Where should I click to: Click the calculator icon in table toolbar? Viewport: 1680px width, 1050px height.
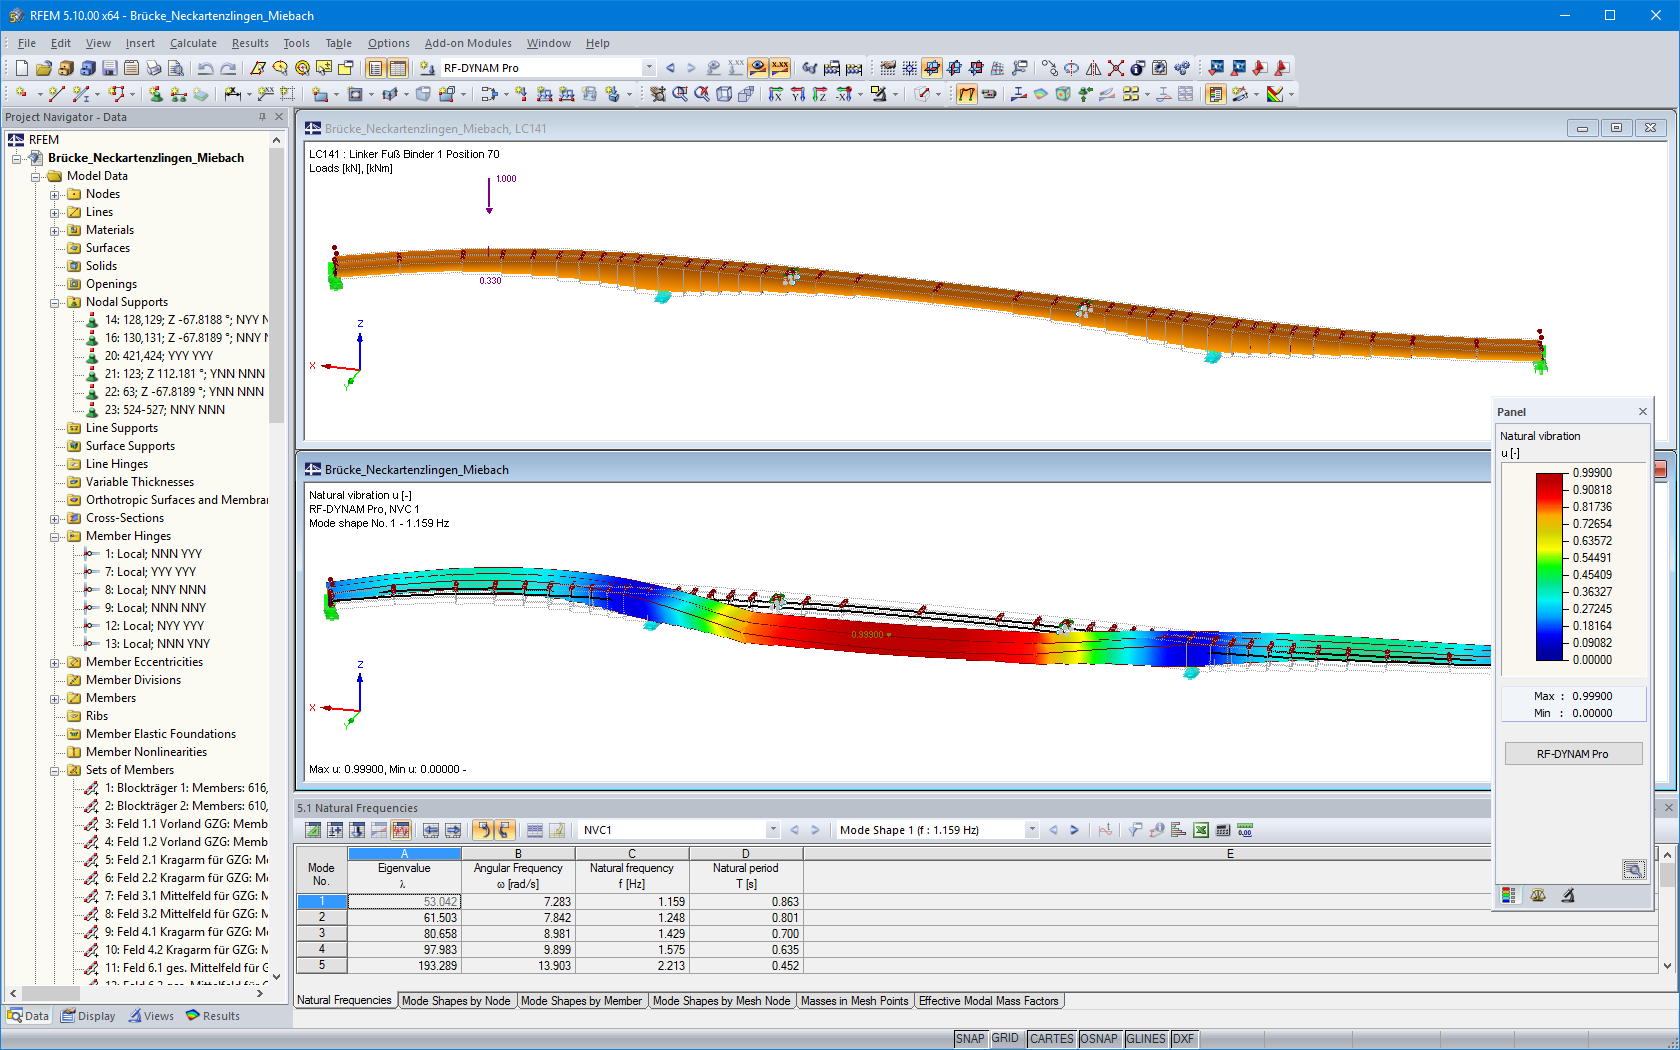[1223, 830]
